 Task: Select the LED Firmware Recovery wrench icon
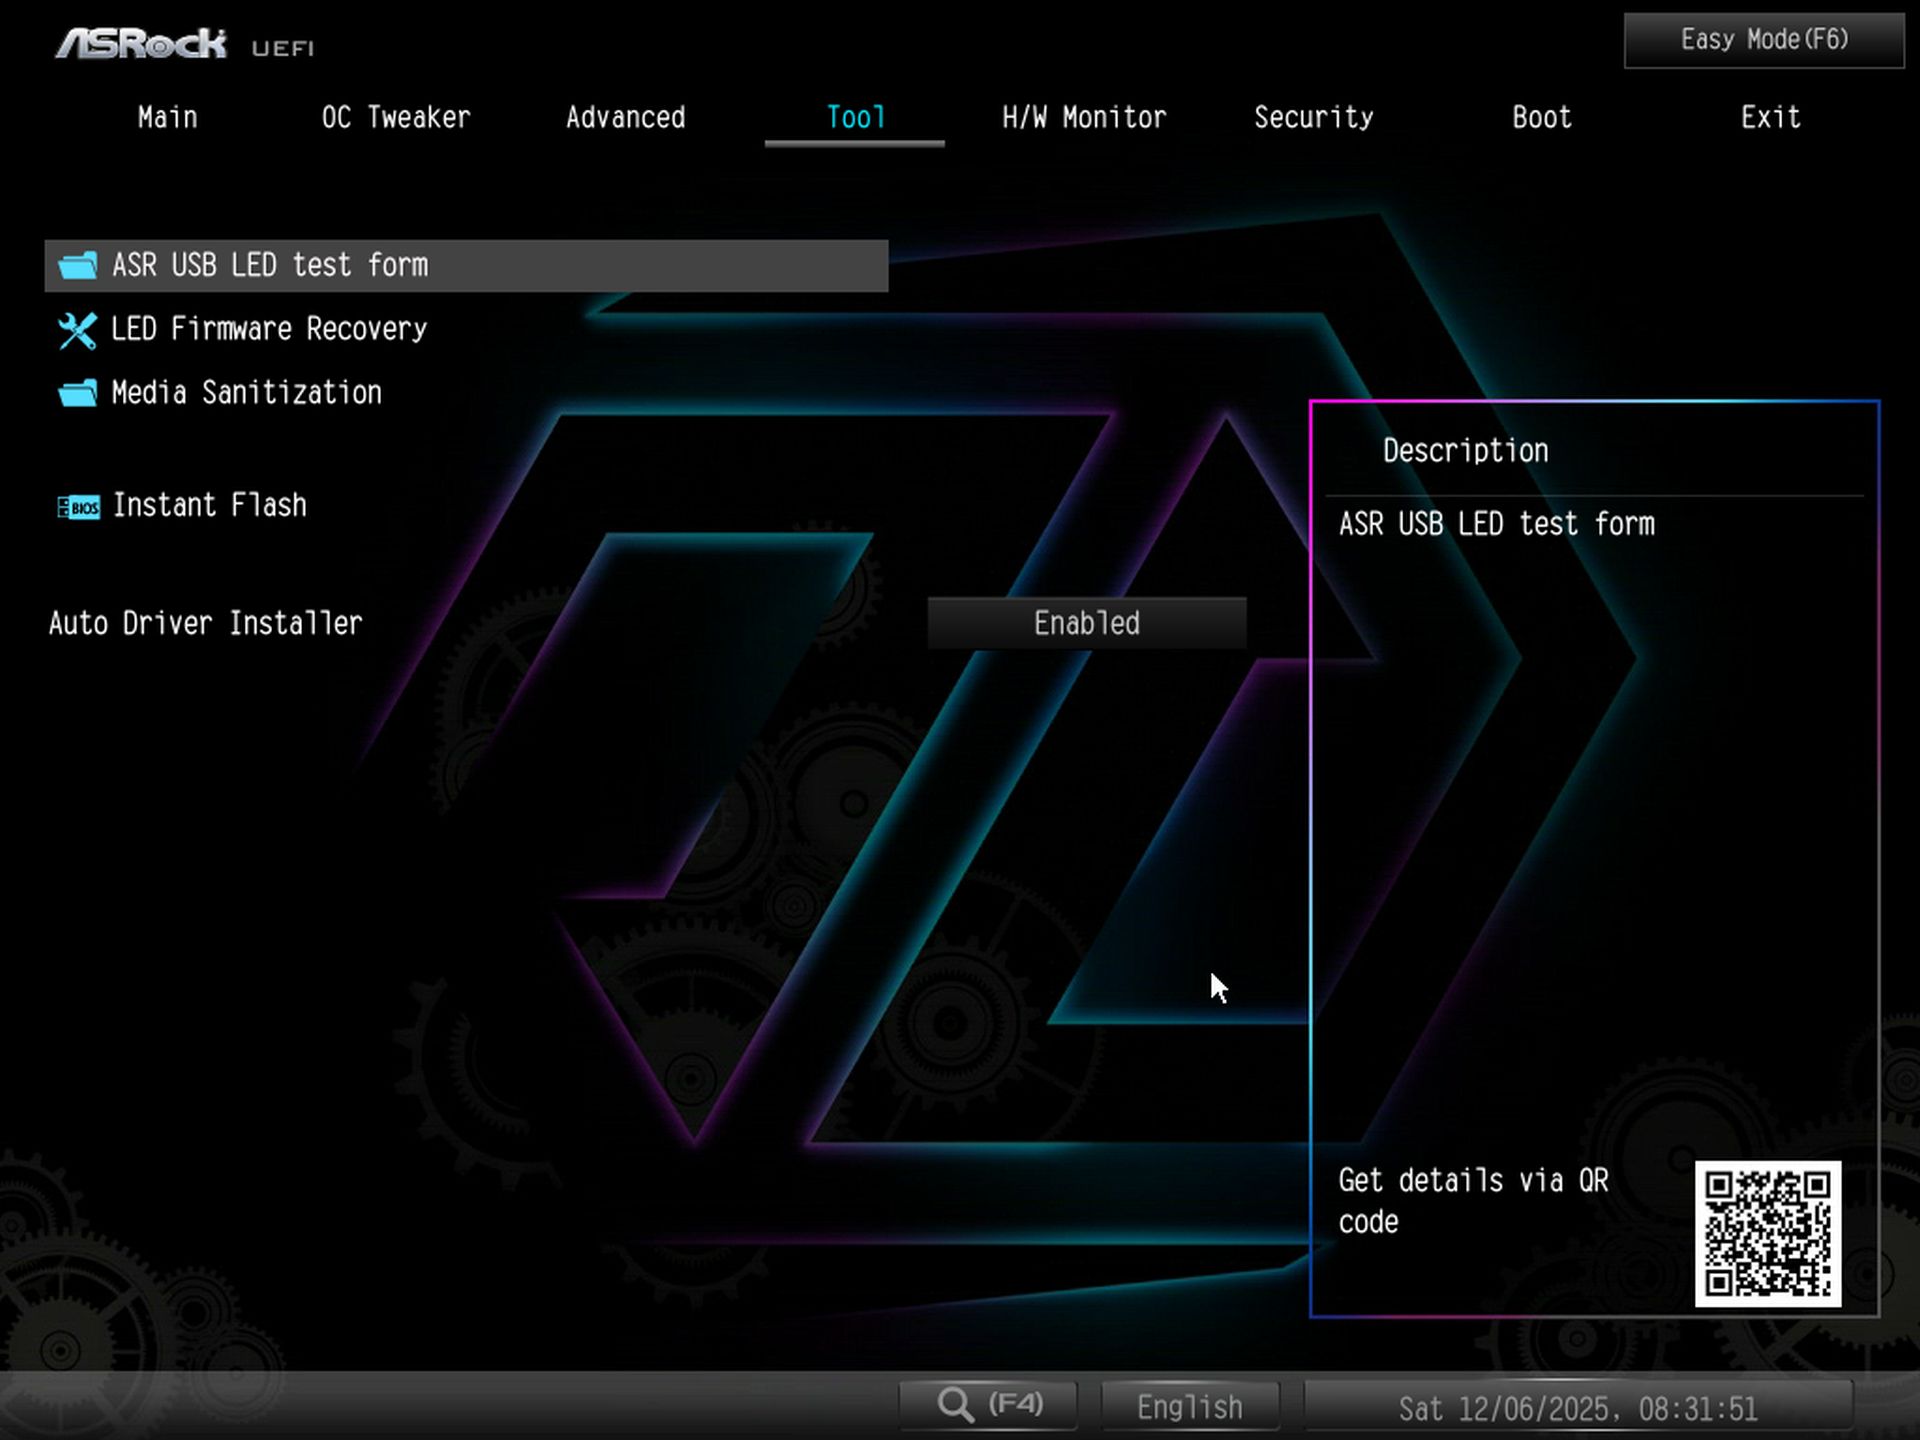click(x=76, y=329)
